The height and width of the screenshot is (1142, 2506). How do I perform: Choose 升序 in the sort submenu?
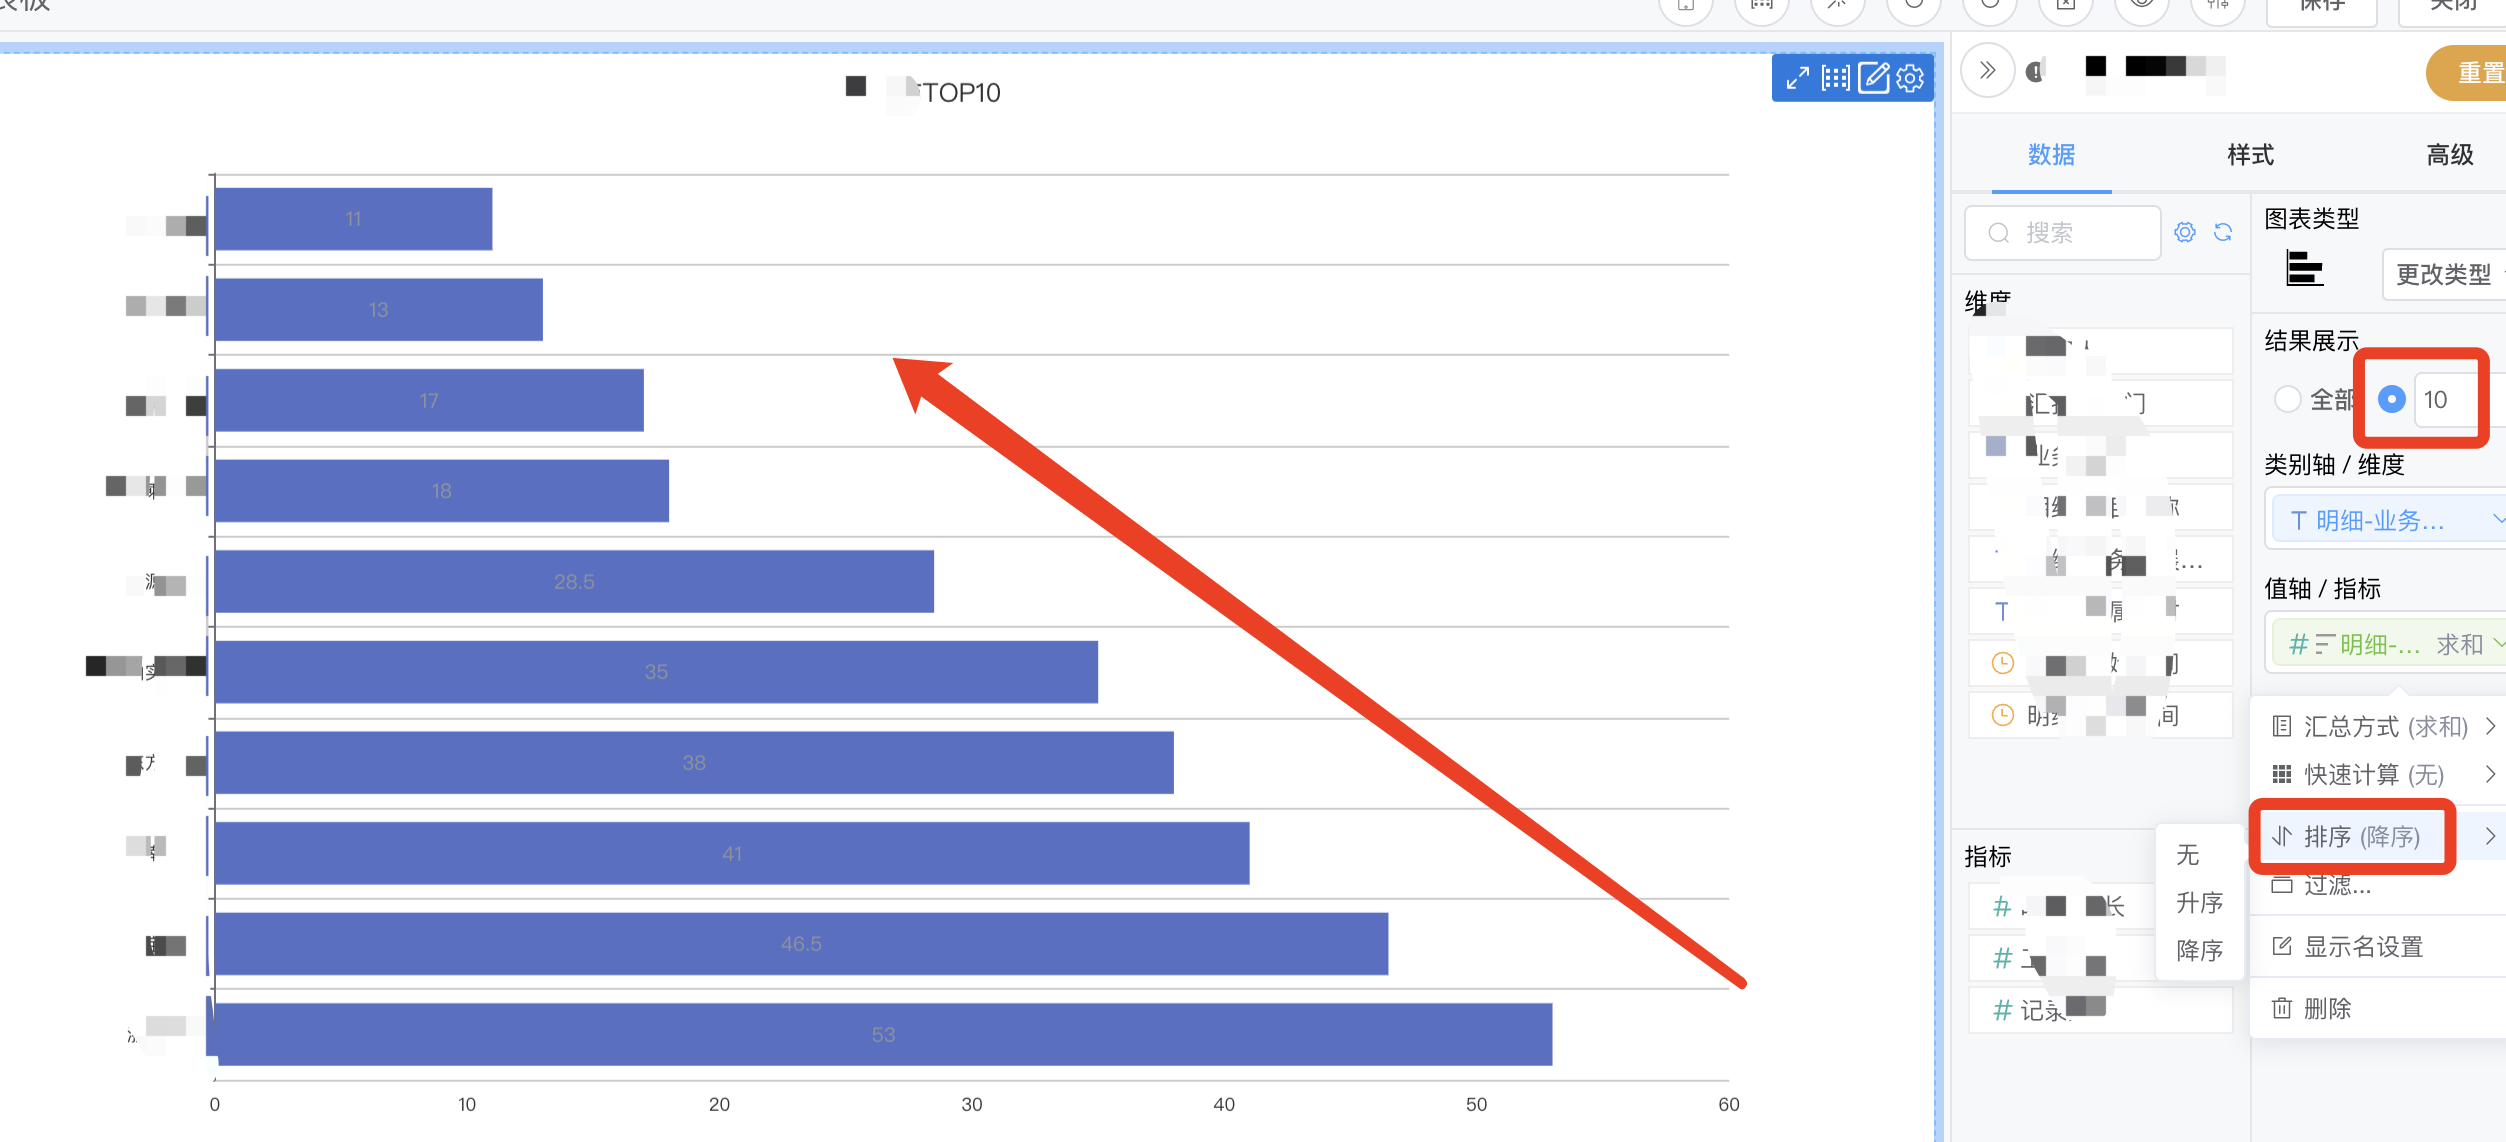2199,903
